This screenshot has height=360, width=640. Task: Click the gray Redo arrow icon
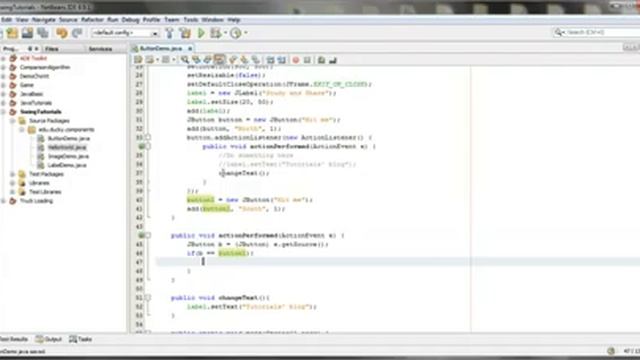click(x=77, y=33)
